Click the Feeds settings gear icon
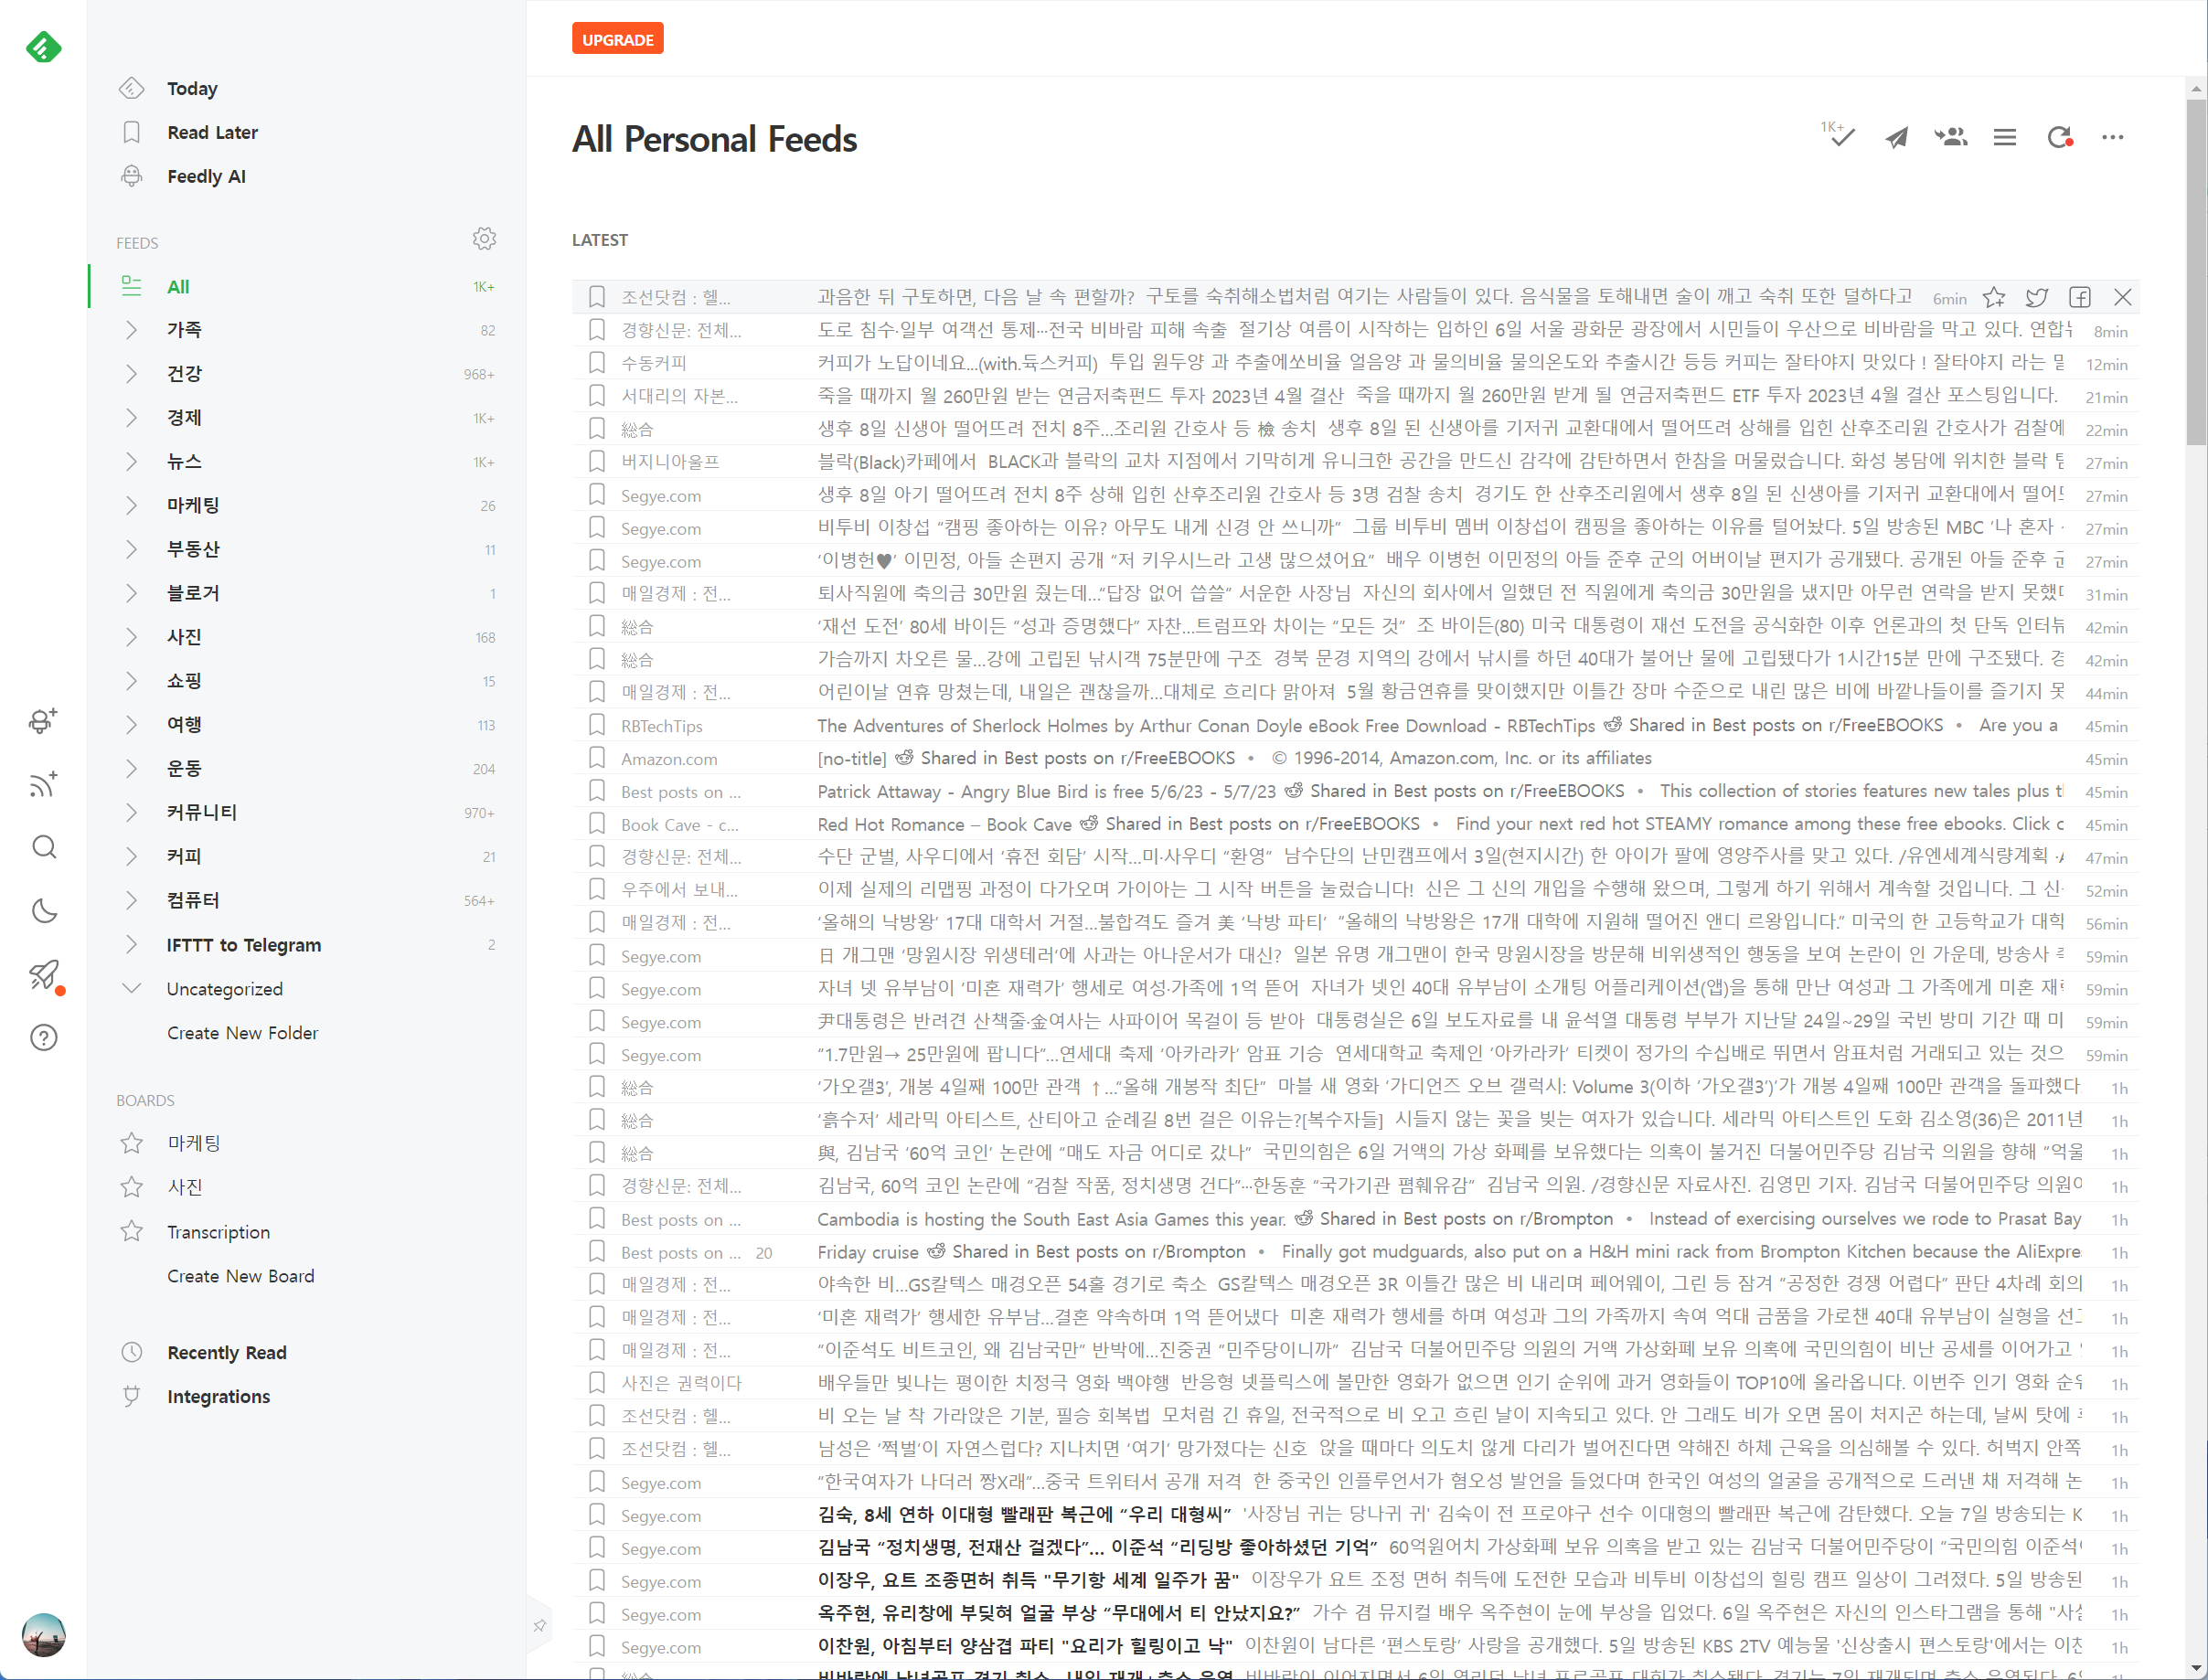 (x=484, y=239)
